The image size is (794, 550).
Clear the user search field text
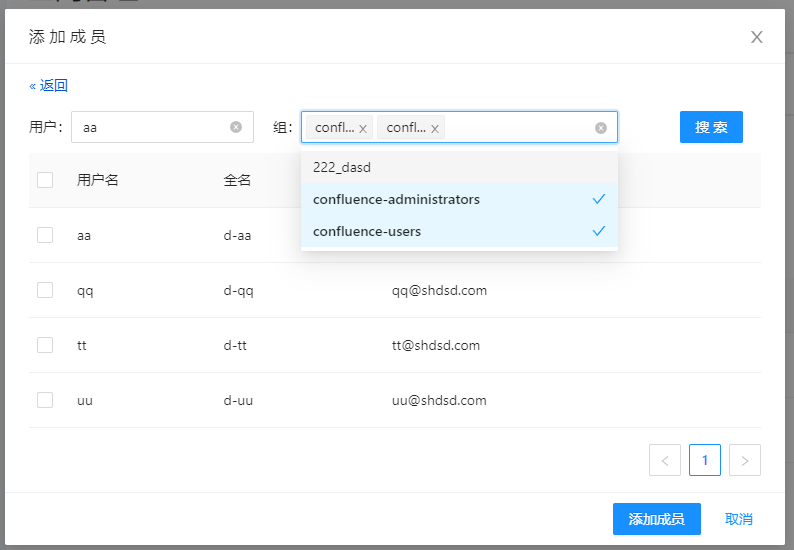[x=236, y=127]
